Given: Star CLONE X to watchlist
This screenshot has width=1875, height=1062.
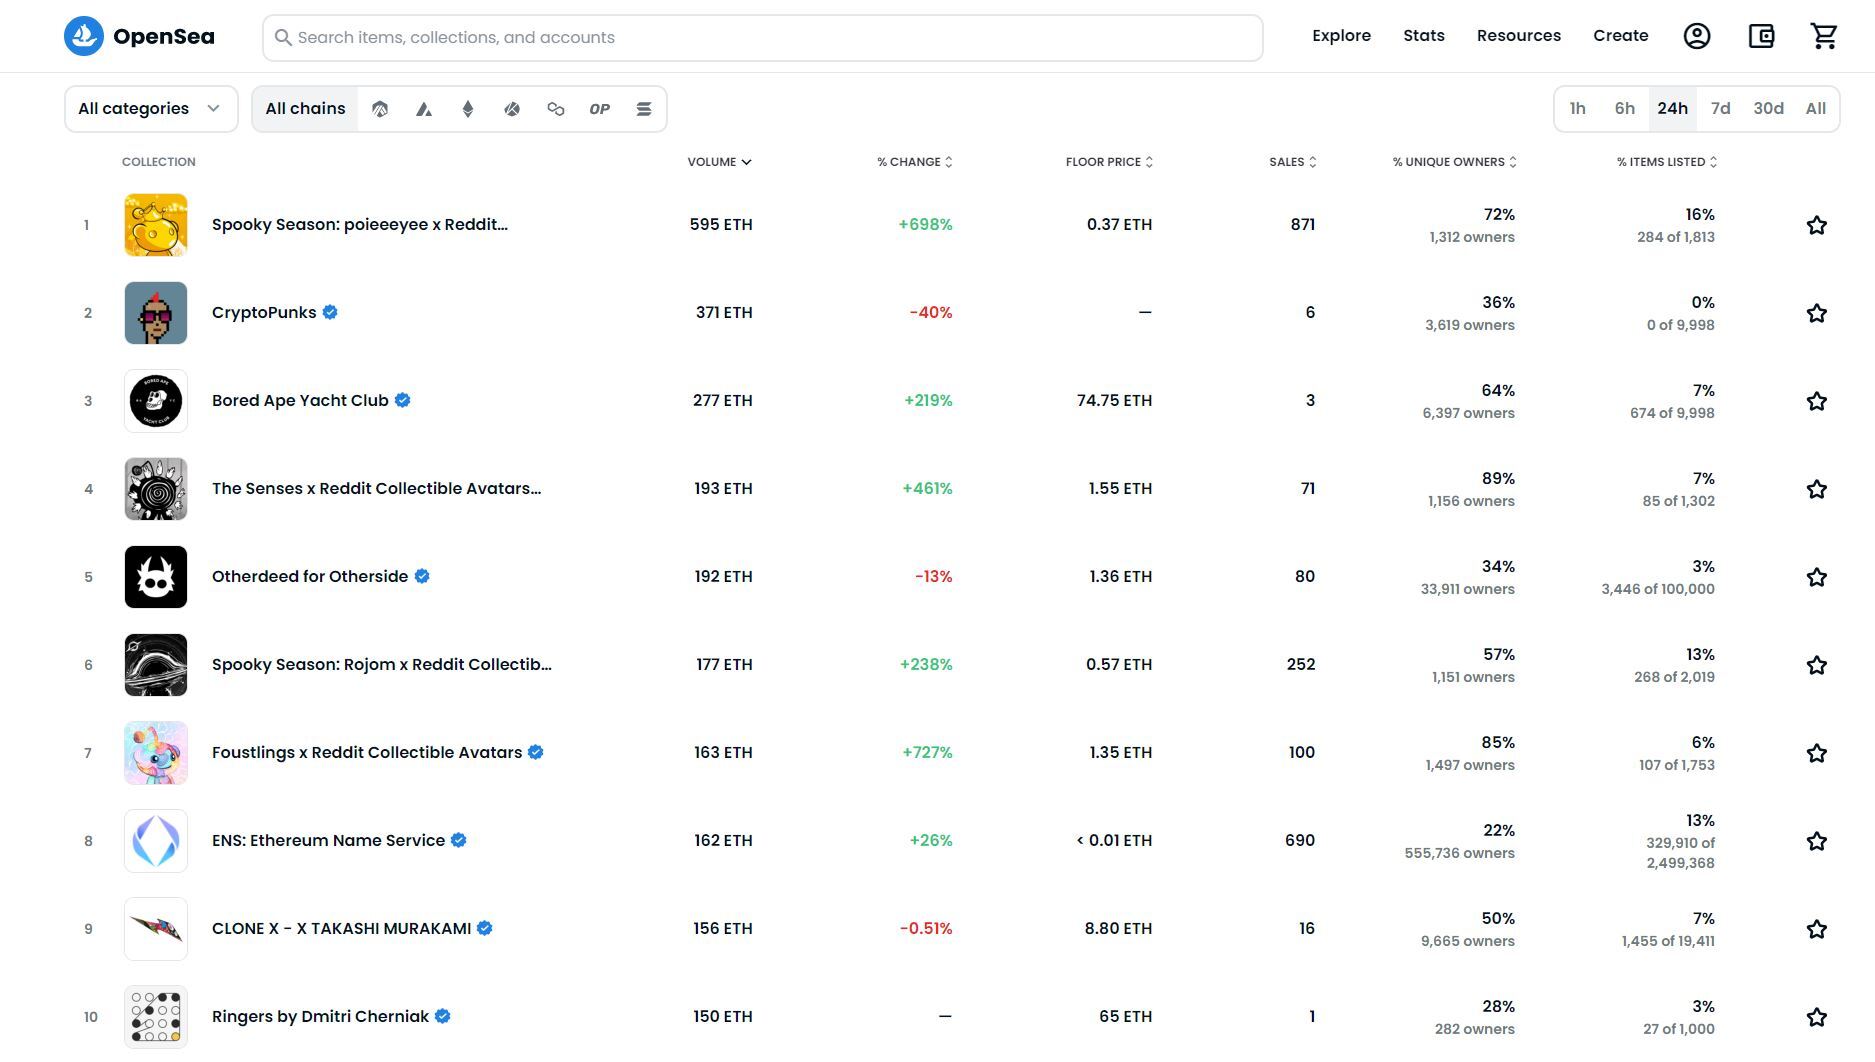Looking at the screenshot, I should click(x=1817, y=929).
